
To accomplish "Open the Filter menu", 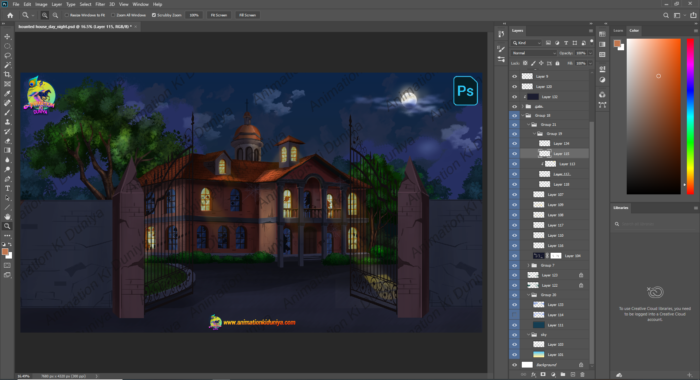I will [100, 4].
